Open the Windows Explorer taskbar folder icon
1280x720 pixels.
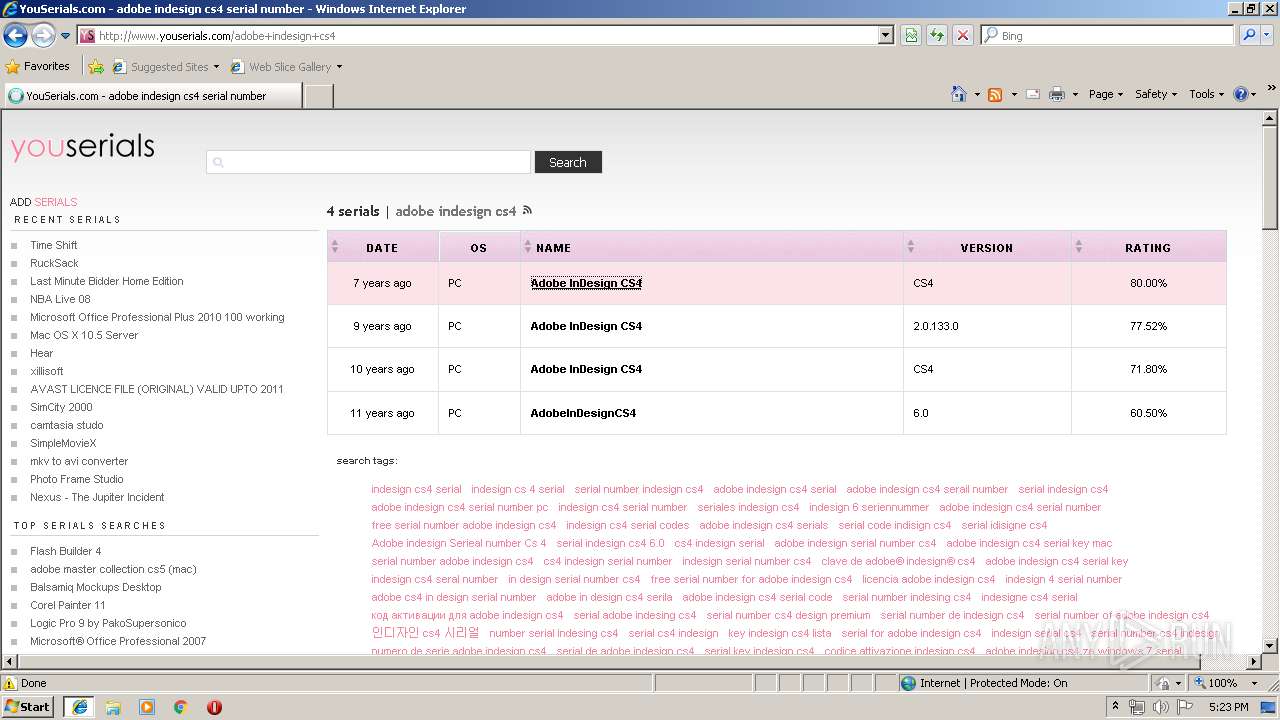point(113,707)
